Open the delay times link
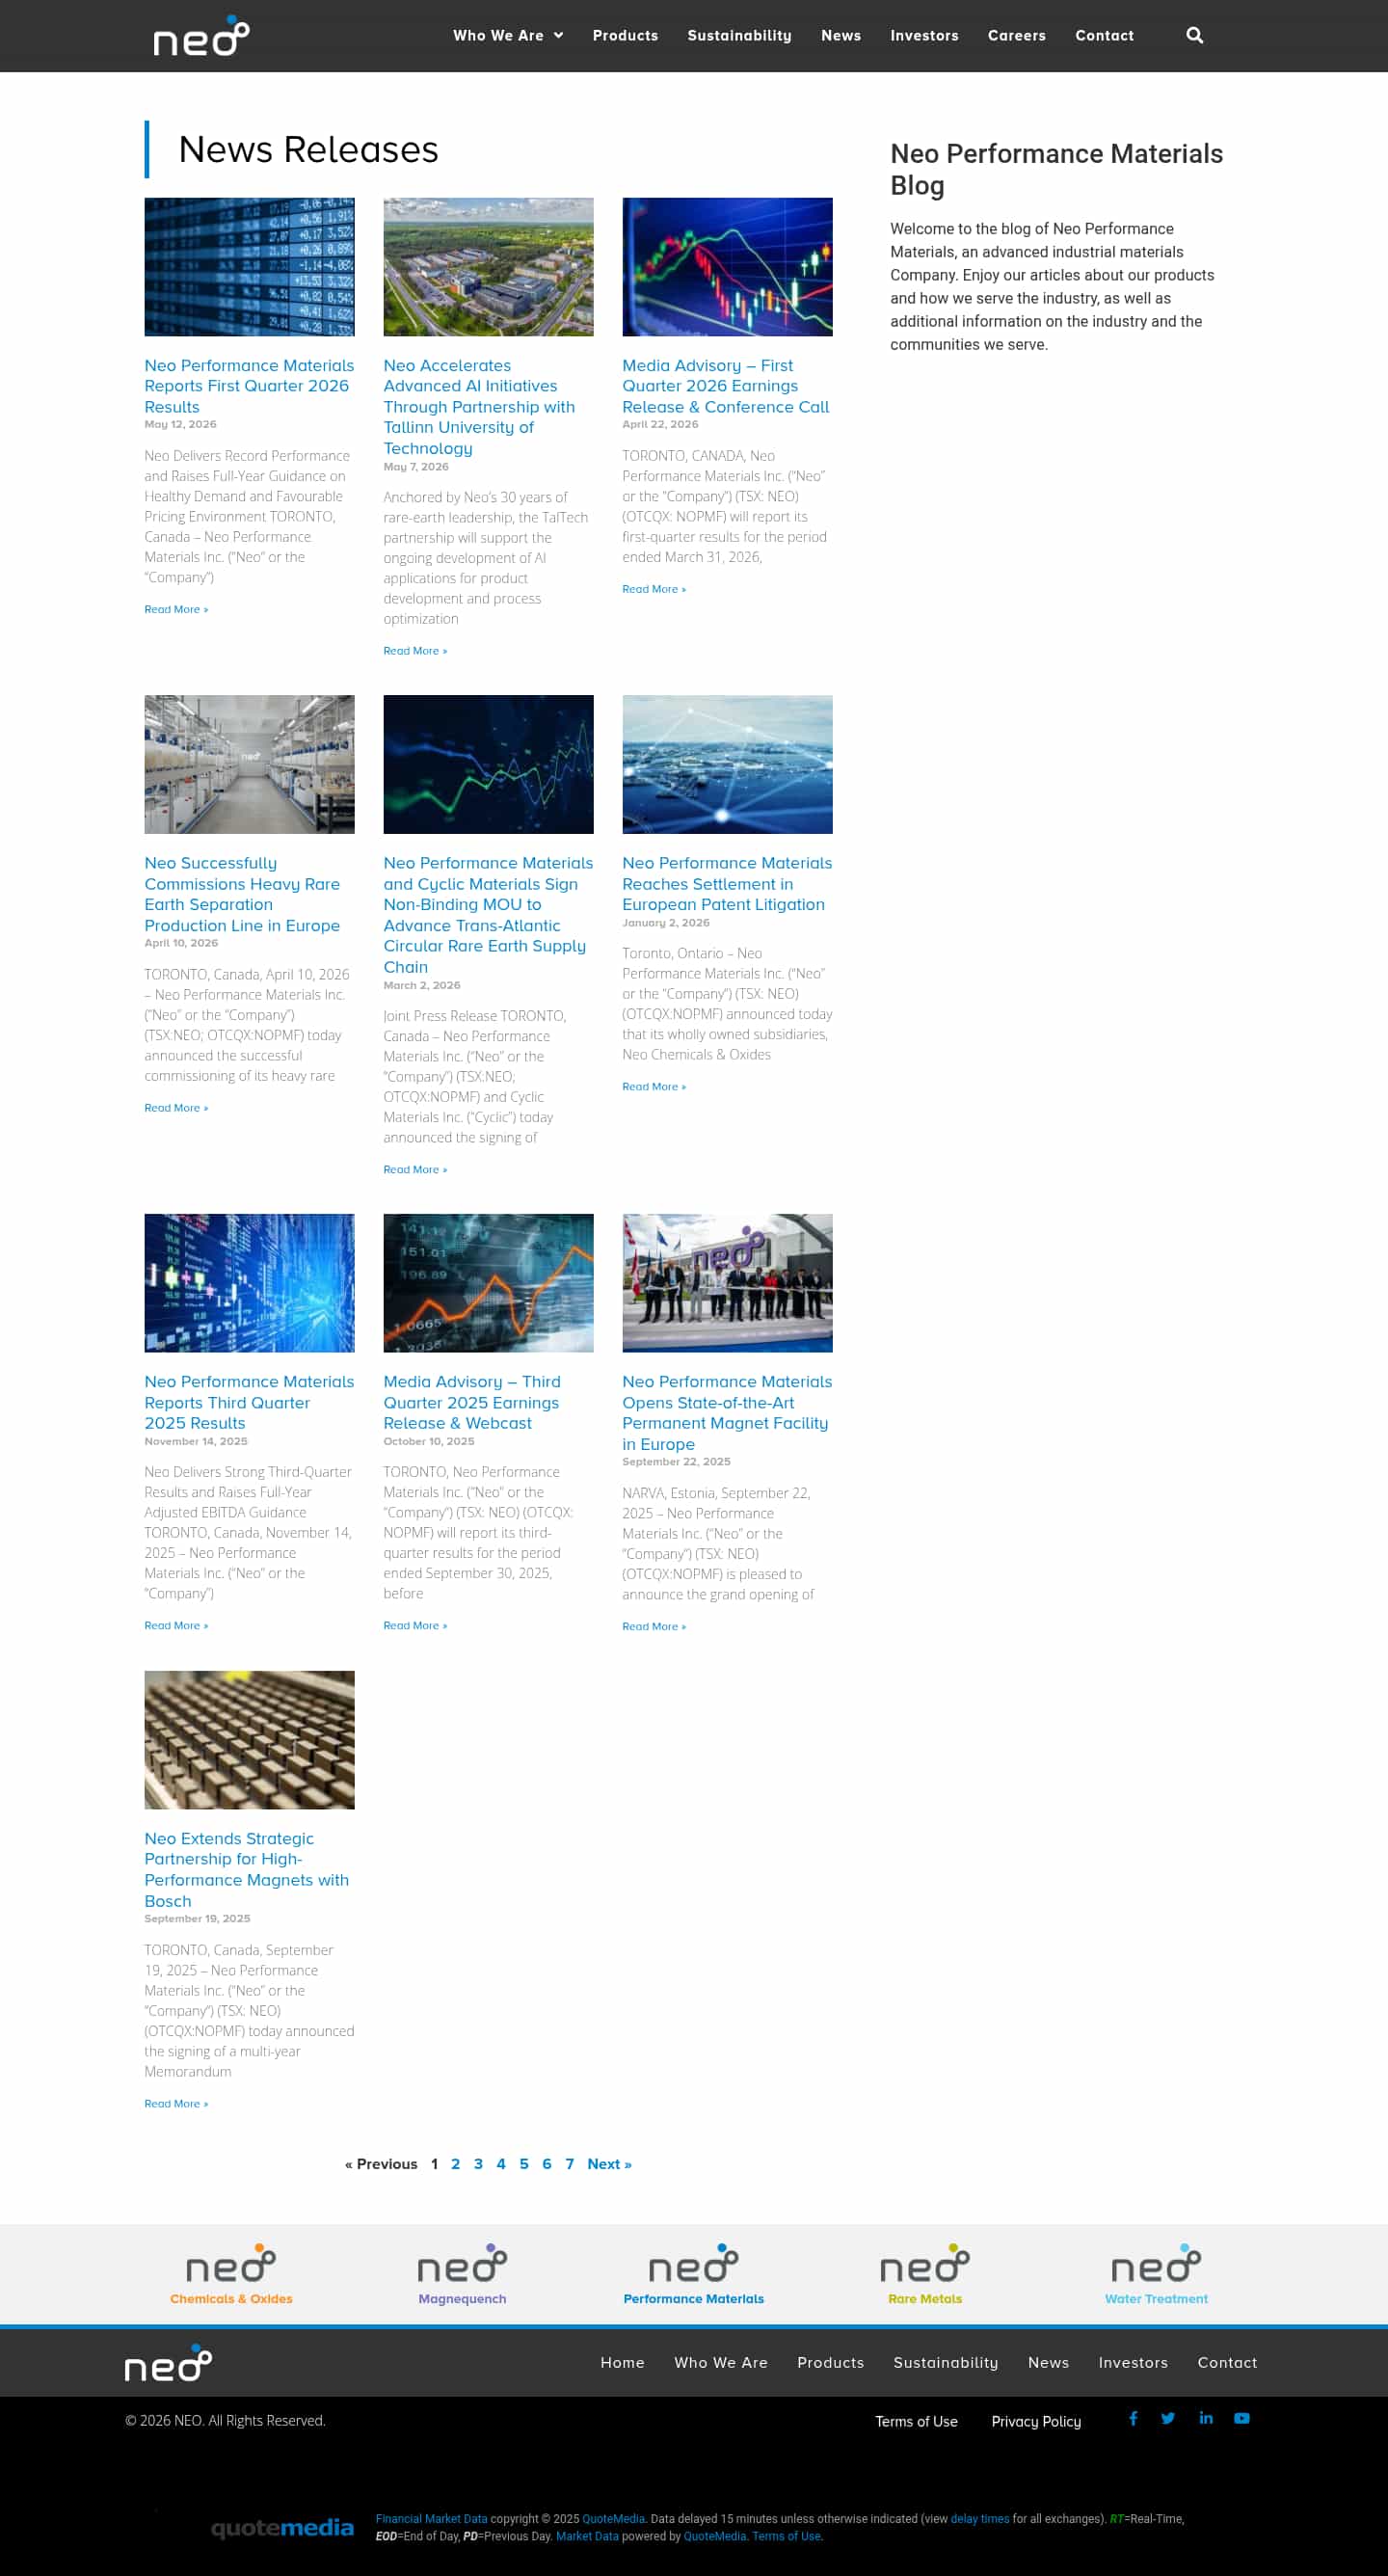This screenshot has height=2576, width=1388. pos(979,2519)
